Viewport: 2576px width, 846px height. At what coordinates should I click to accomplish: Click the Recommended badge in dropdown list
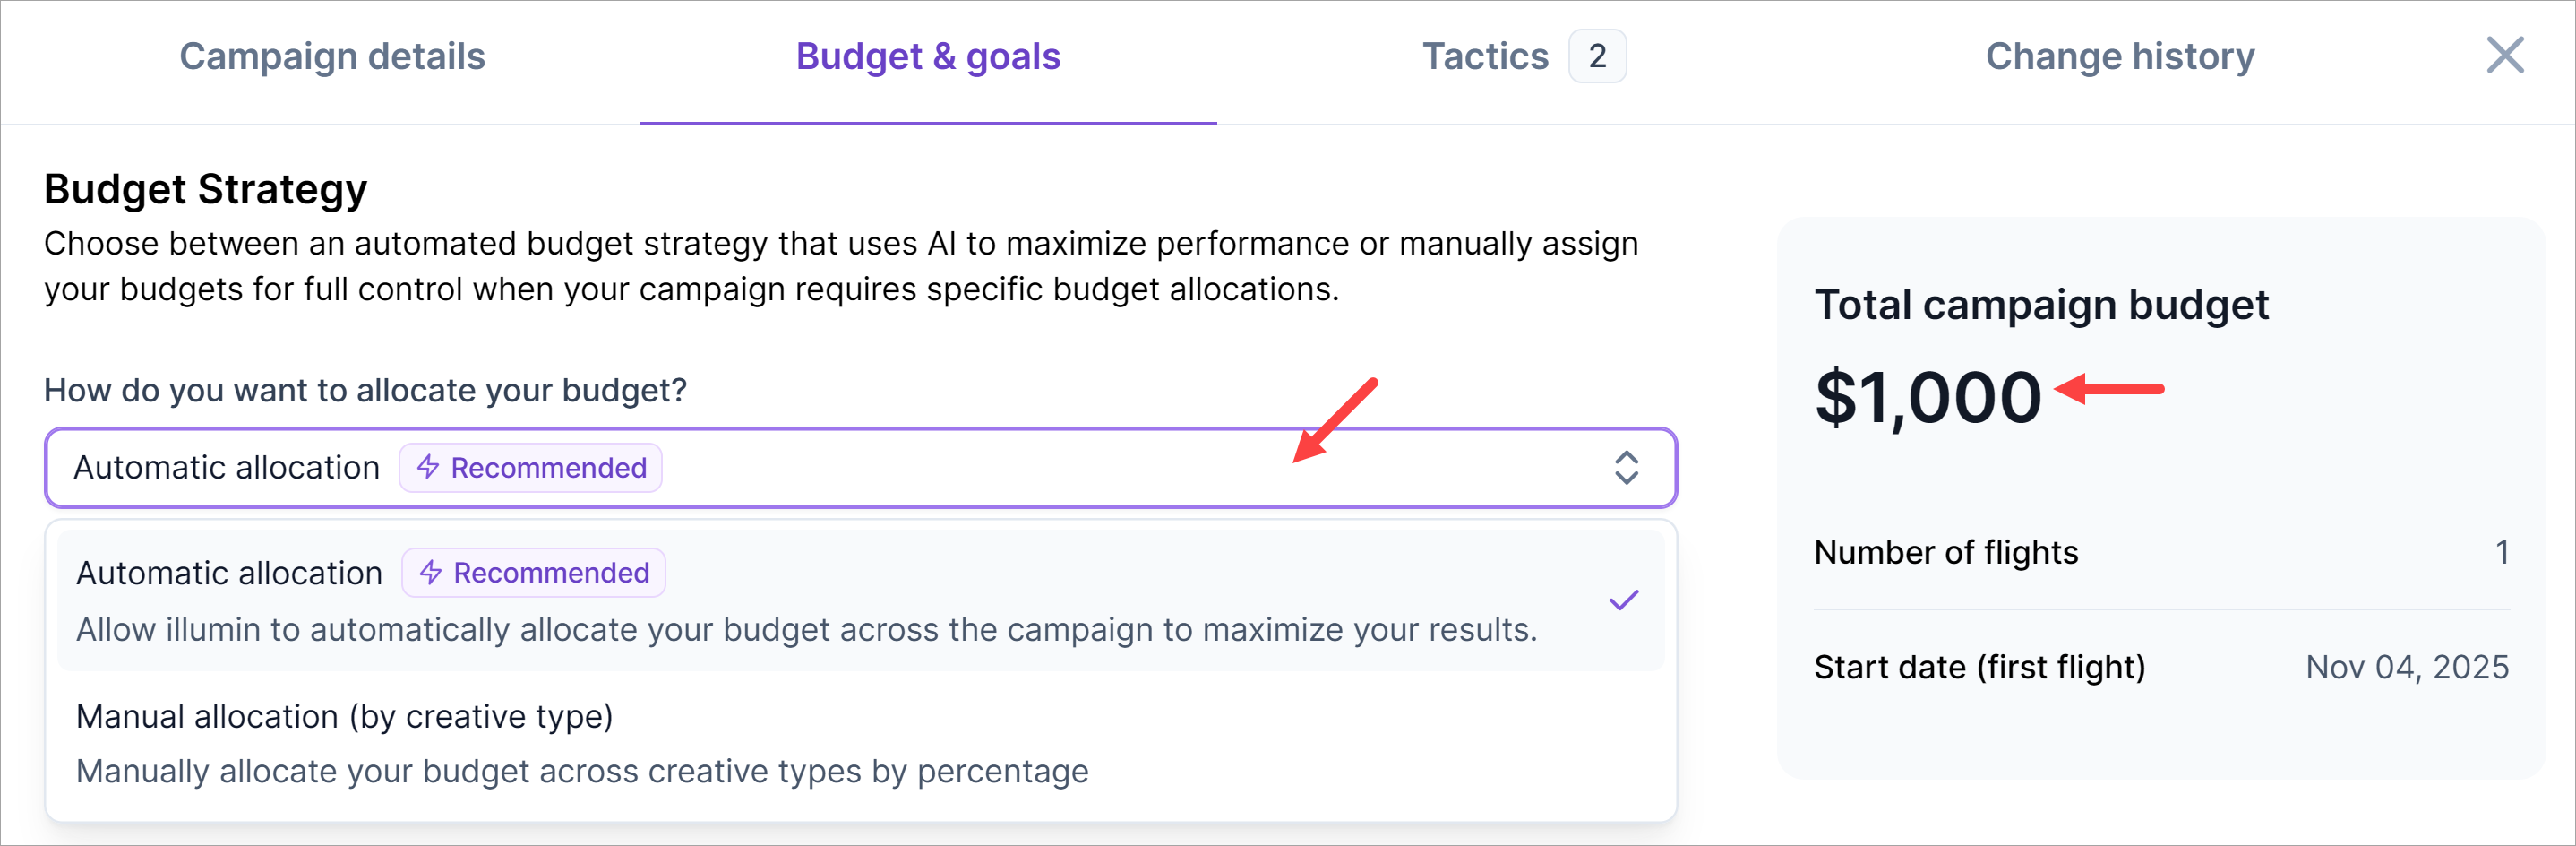pos(534,572)
